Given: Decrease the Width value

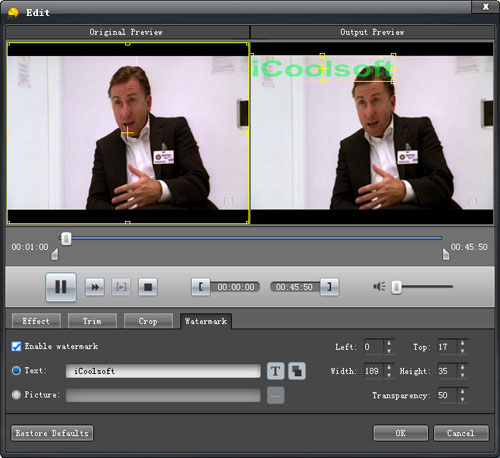Looking at the screenshot, I should tap(389, 375).
